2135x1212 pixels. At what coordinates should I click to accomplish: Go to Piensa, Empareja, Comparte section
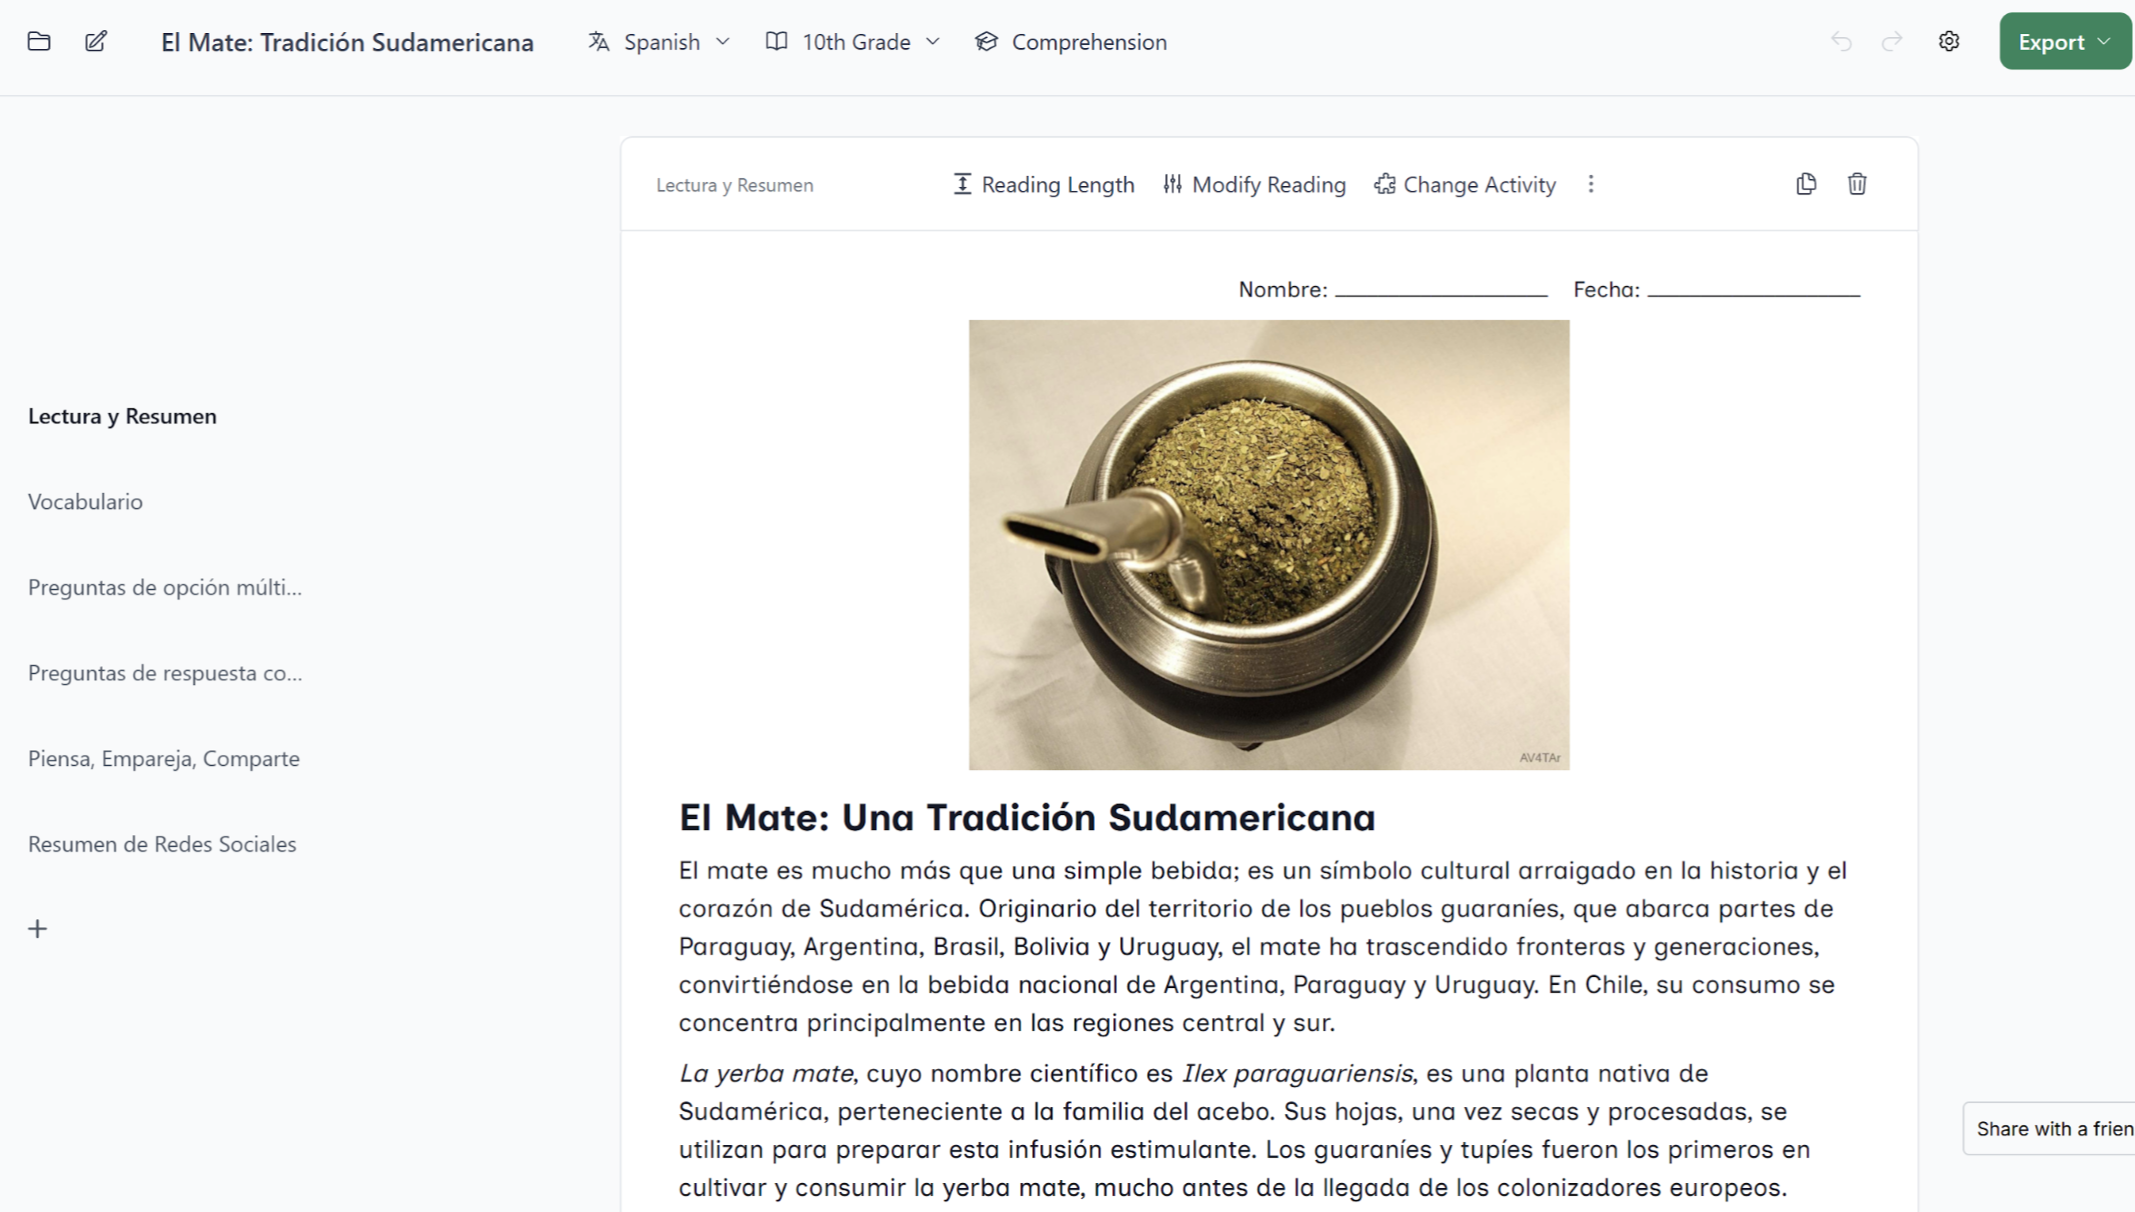click(x=164, y=759)
